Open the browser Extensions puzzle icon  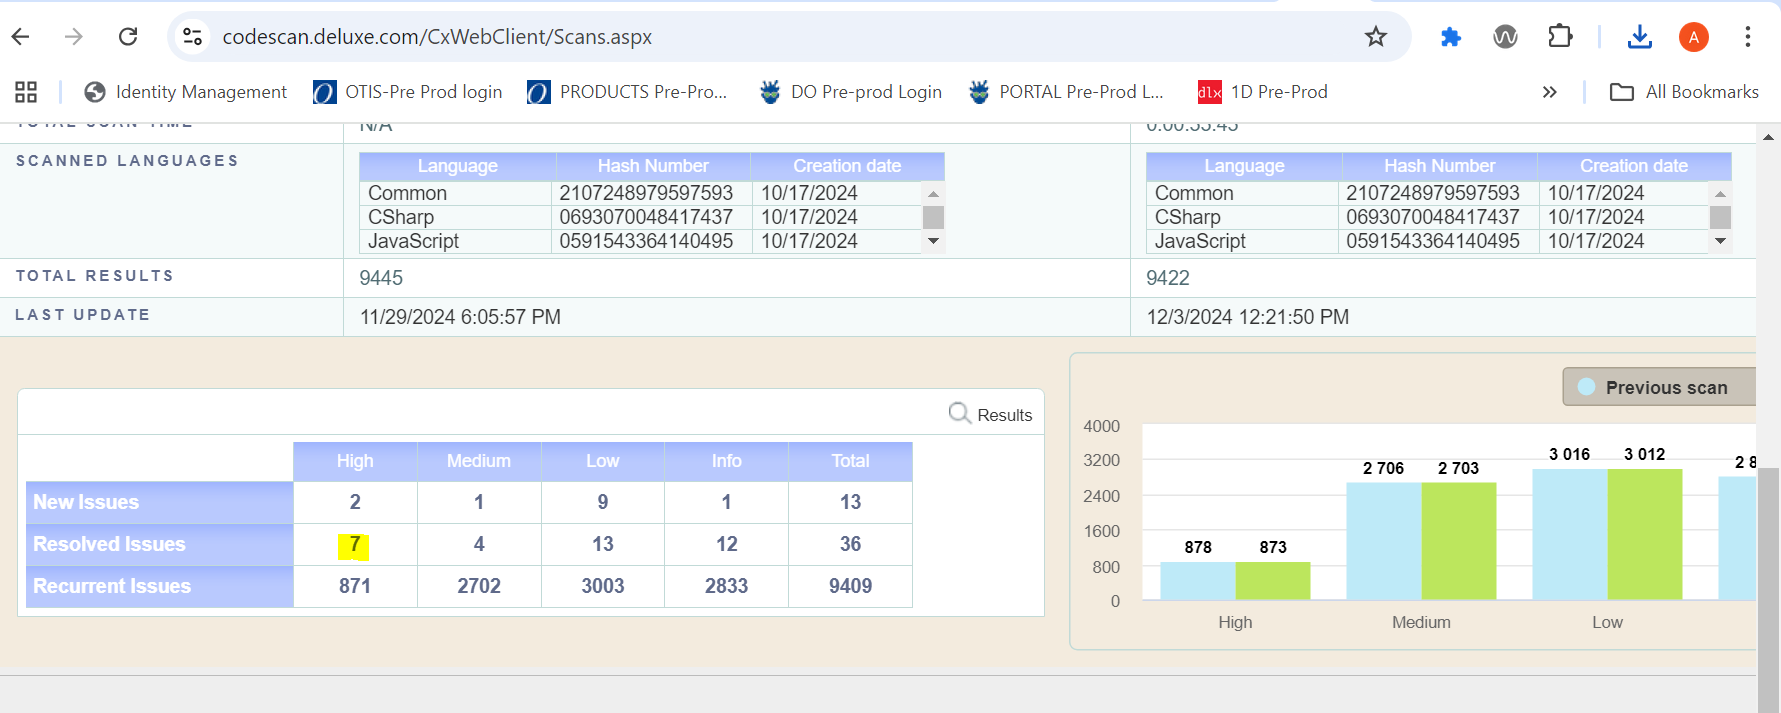pyautogui.click(x=1559, y=37)
